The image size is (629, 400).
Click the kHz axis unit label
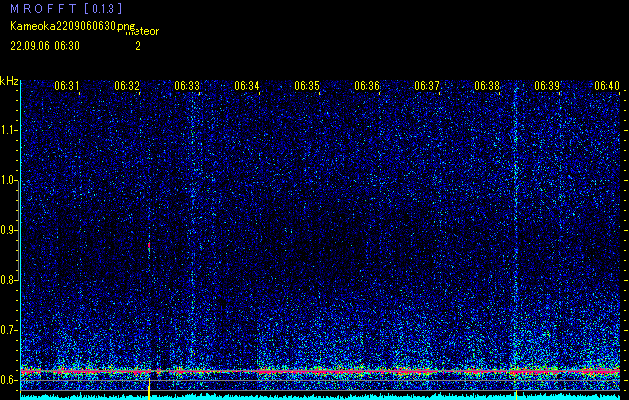coord(9,81)
